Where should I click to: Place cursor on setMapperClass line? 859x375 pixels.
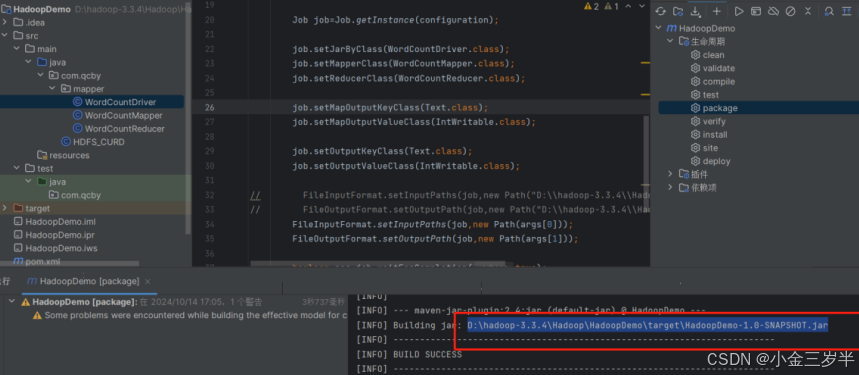[x=403, y=64]
